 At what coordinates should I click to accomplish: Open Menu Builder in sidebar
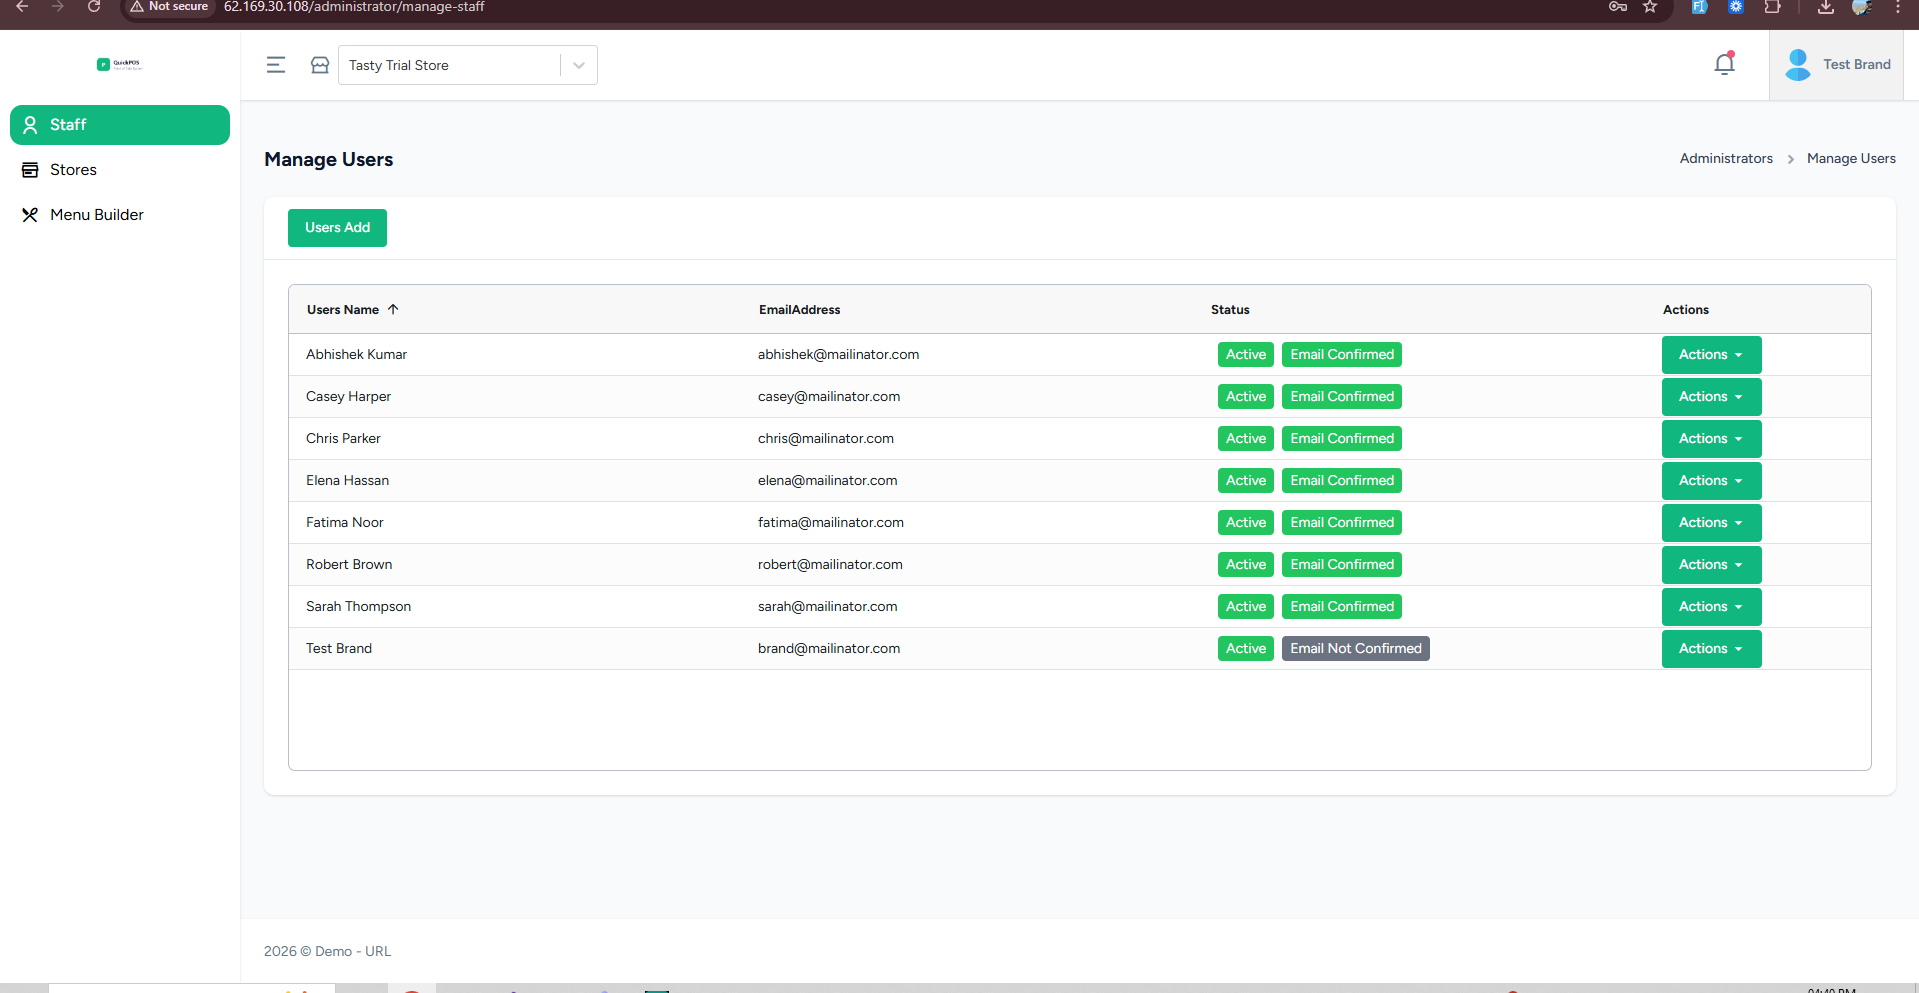click(x=96, y=215)
